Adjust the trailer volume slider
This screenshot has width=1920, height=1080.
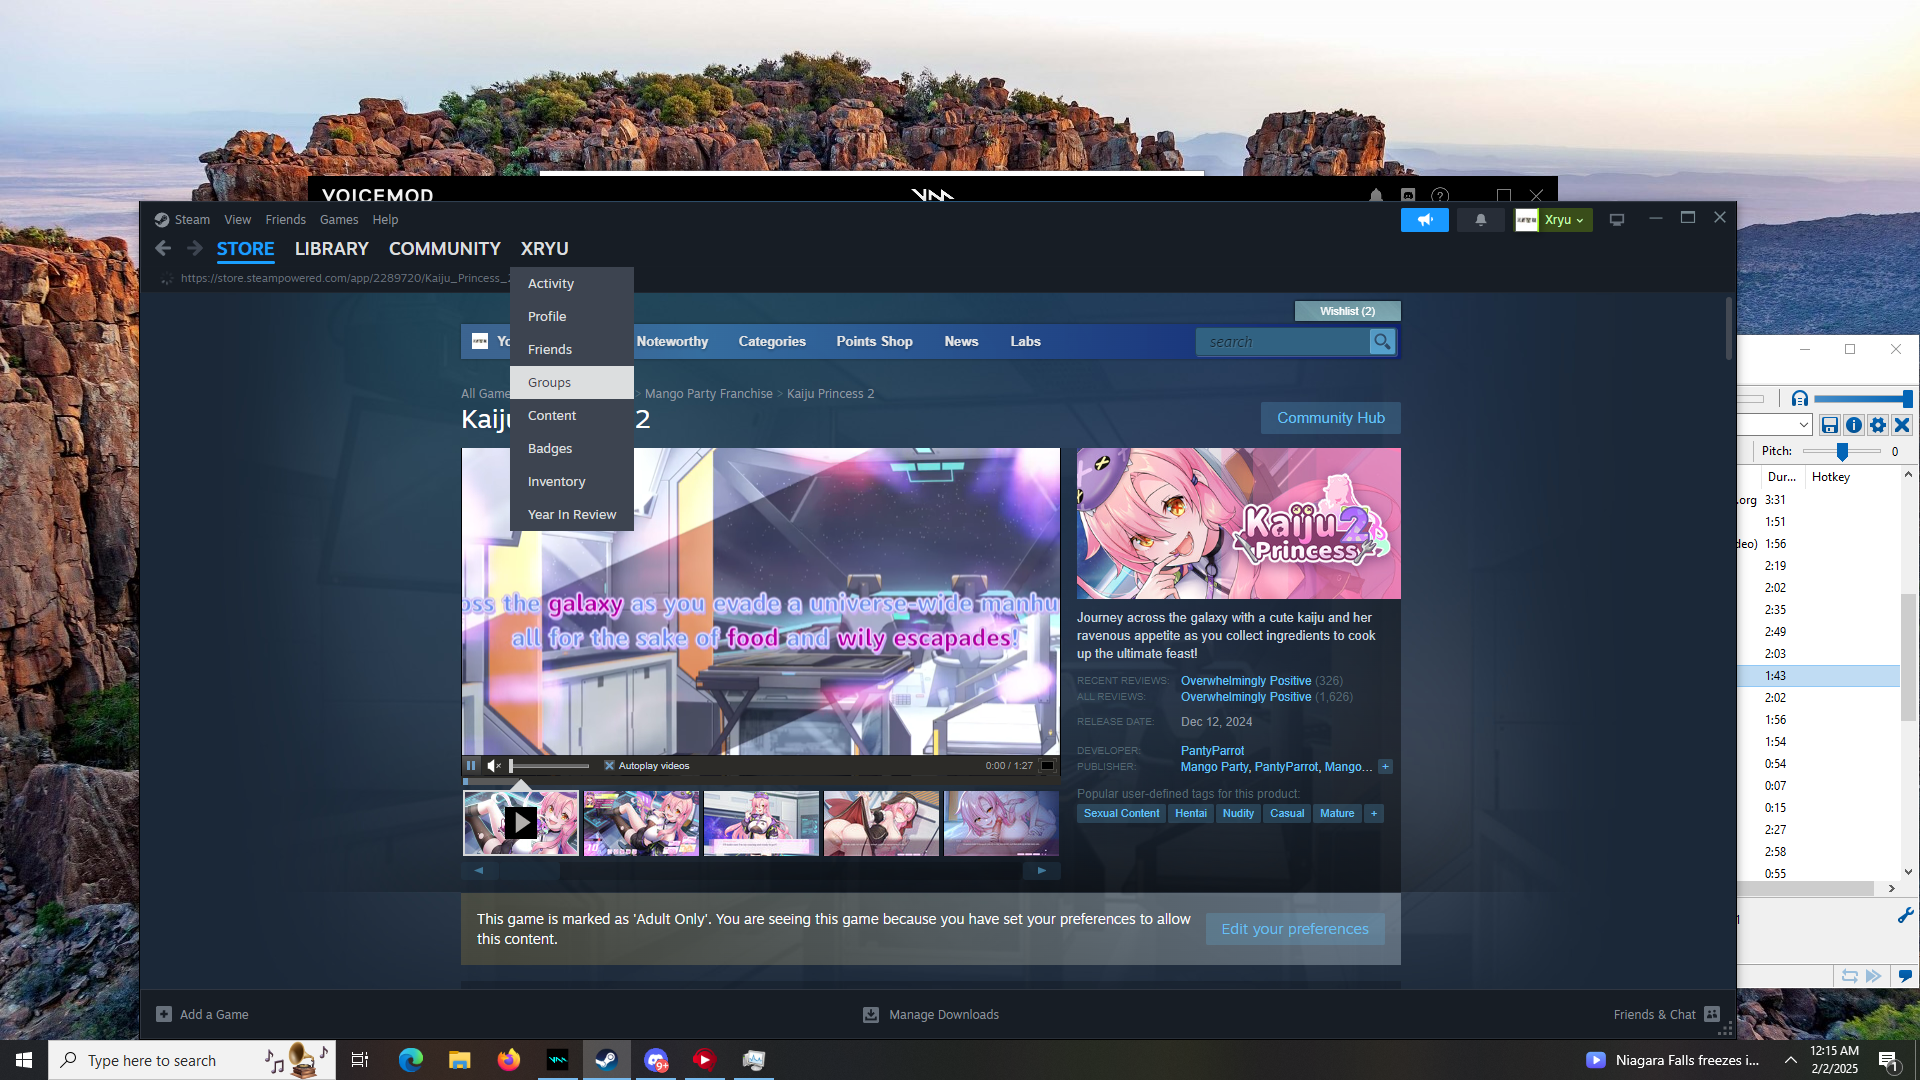point(548,766)
